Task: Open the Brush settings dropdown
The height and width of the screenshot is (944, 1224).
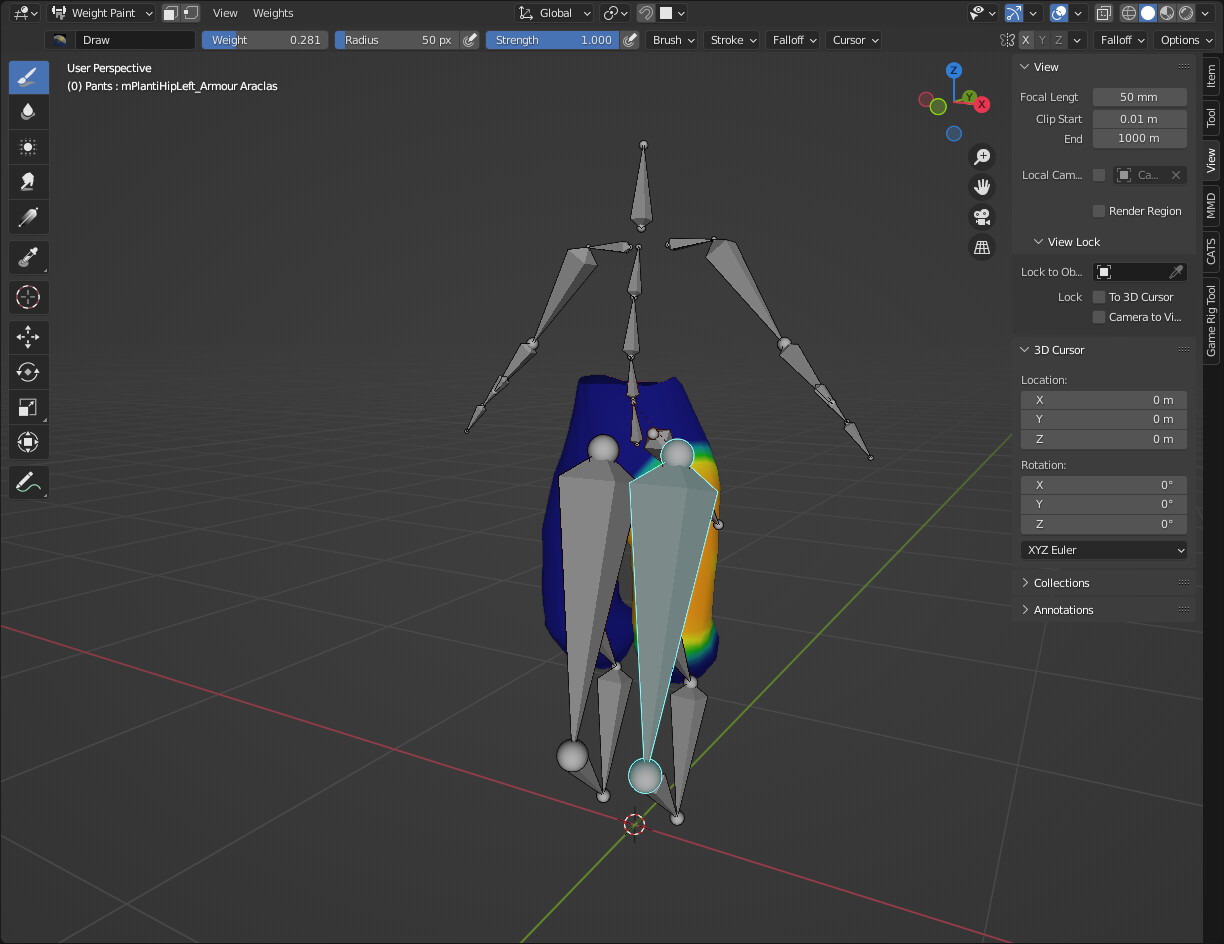Action: [673, 40]
